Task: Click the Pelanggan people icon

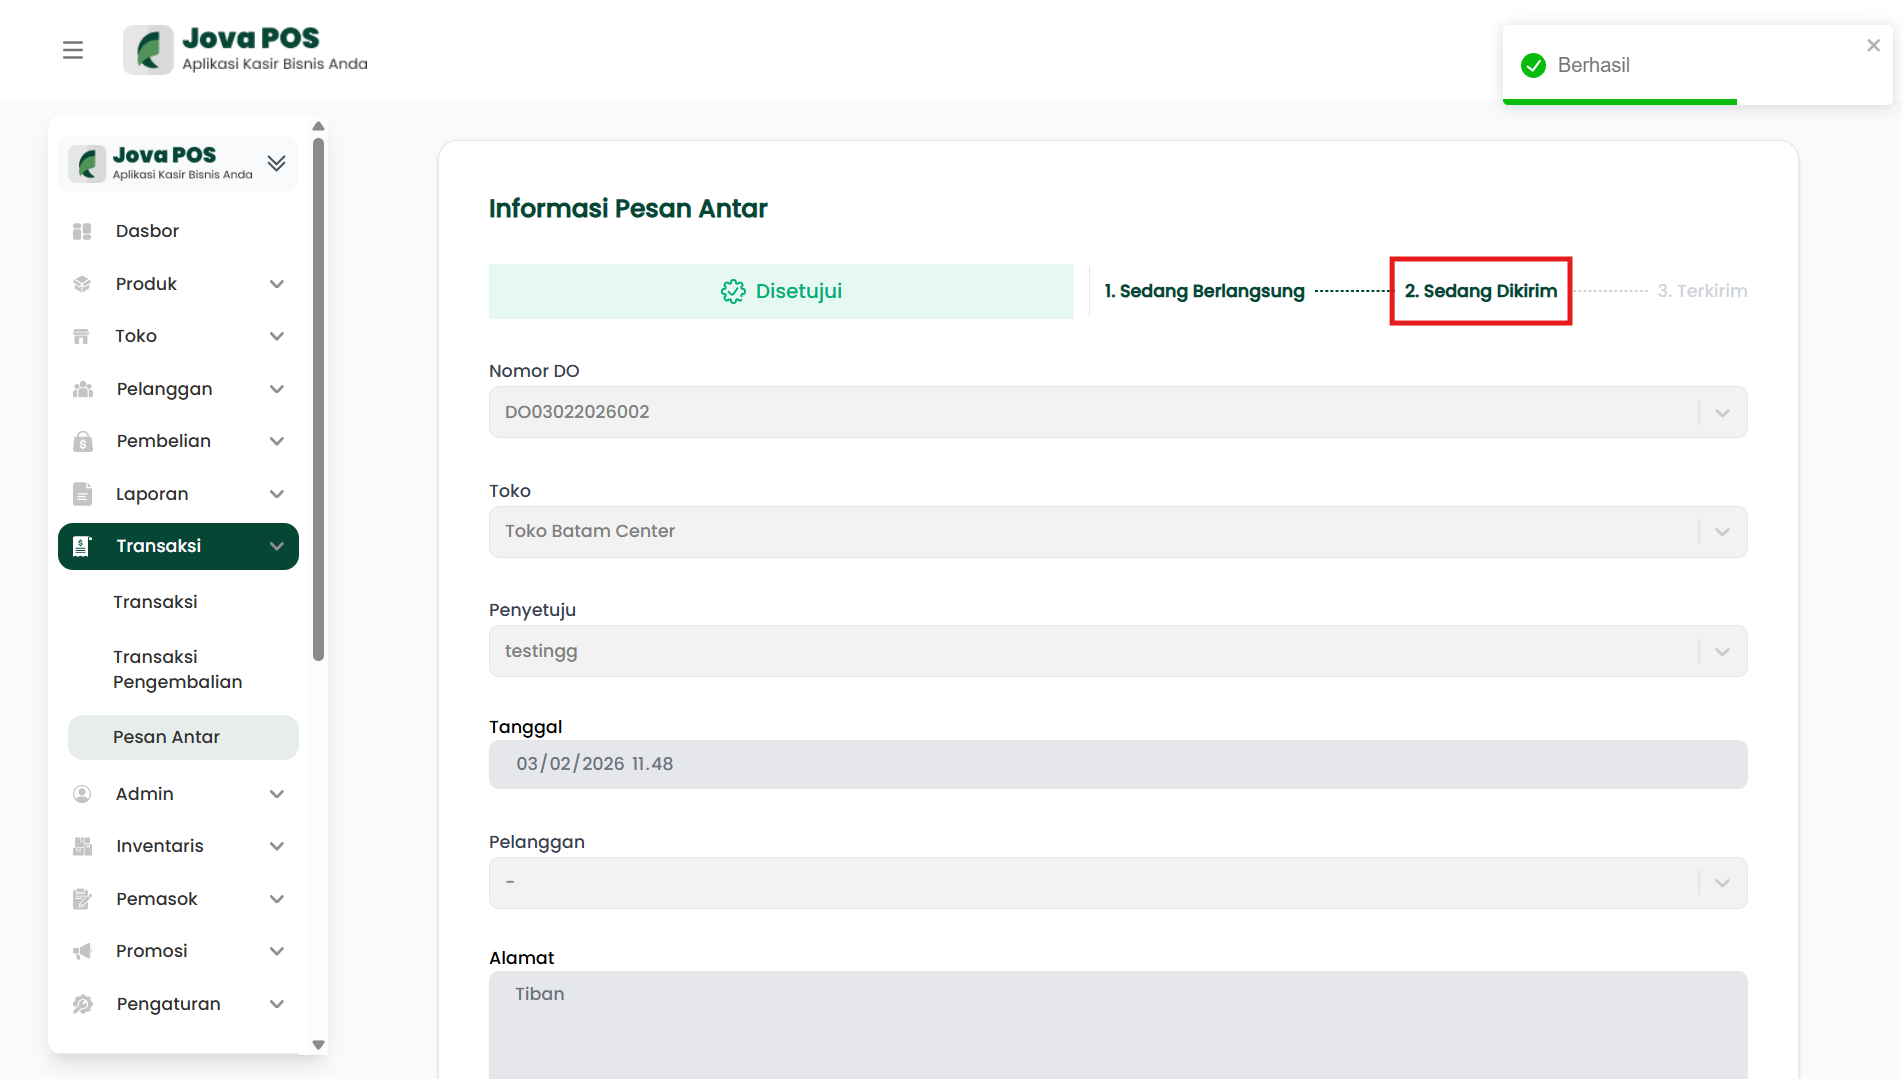Action: (82, 389)
